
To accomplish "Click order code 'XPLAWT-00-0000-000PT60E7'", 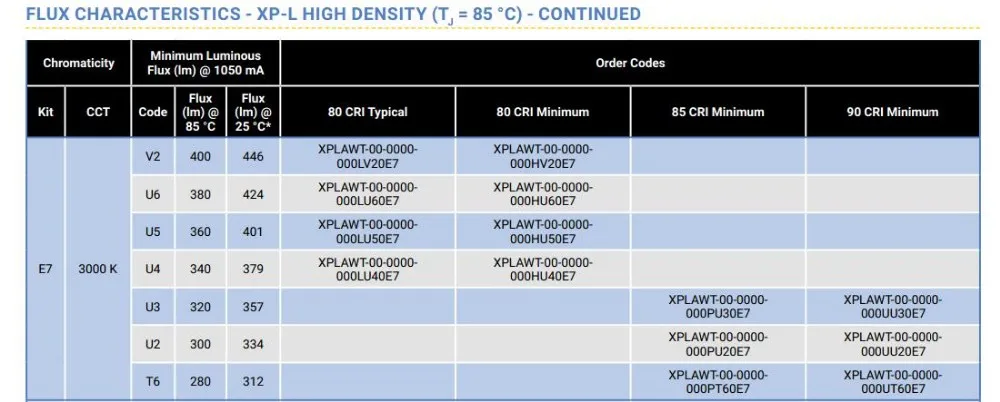I will [718, 382].
